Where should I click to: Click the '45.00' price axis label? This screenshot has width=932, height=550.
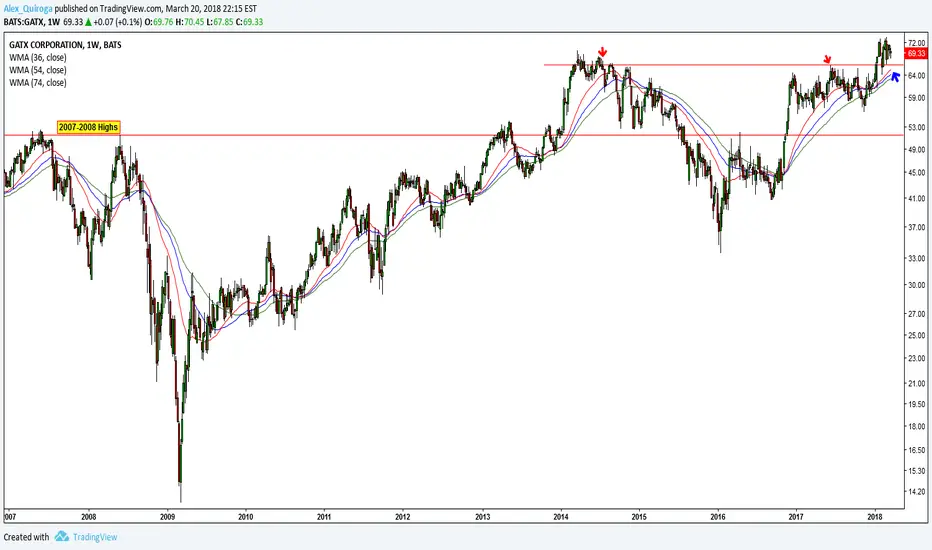917,172
